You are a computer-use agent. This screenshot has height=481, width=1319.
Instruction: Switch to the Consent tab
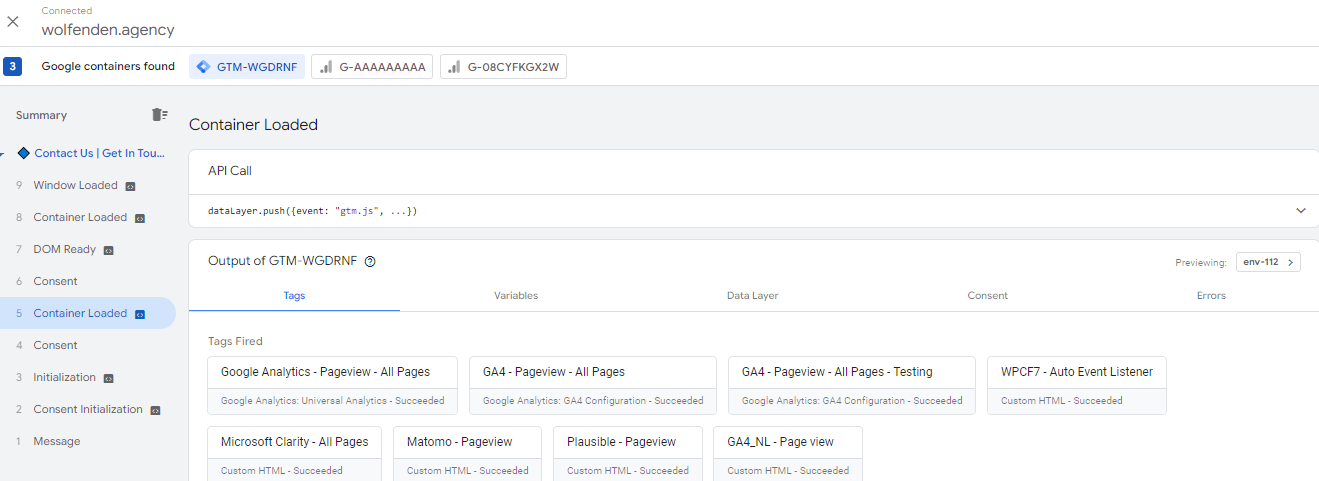987,295
